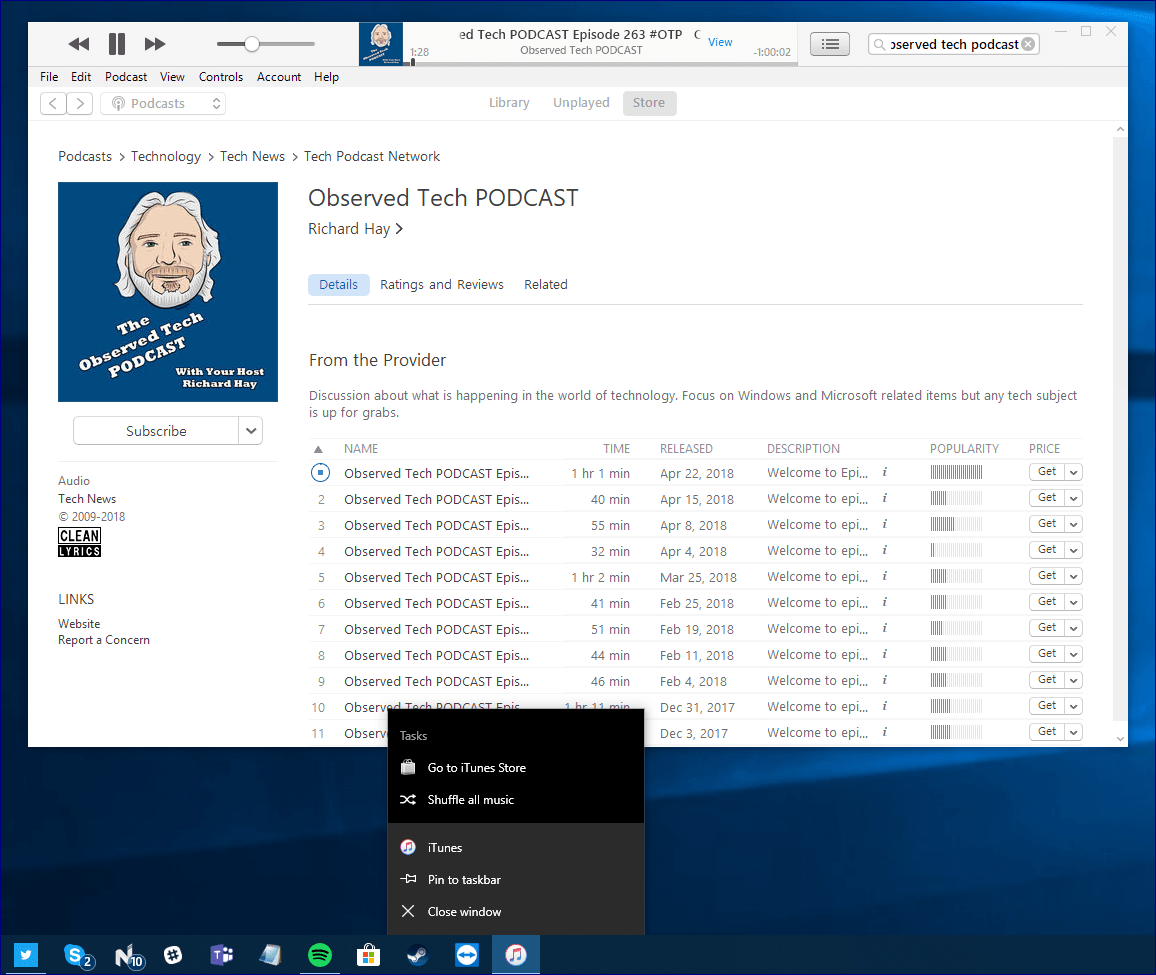The width and height of the screenshot is (1156, 975).
Task: Open the Report a Concern link
Action: coord(104,640)
